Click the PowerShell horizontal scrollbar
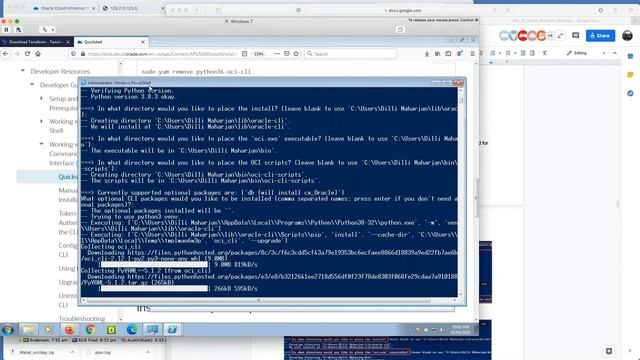640x360 pixels. [x=258, y=300]
